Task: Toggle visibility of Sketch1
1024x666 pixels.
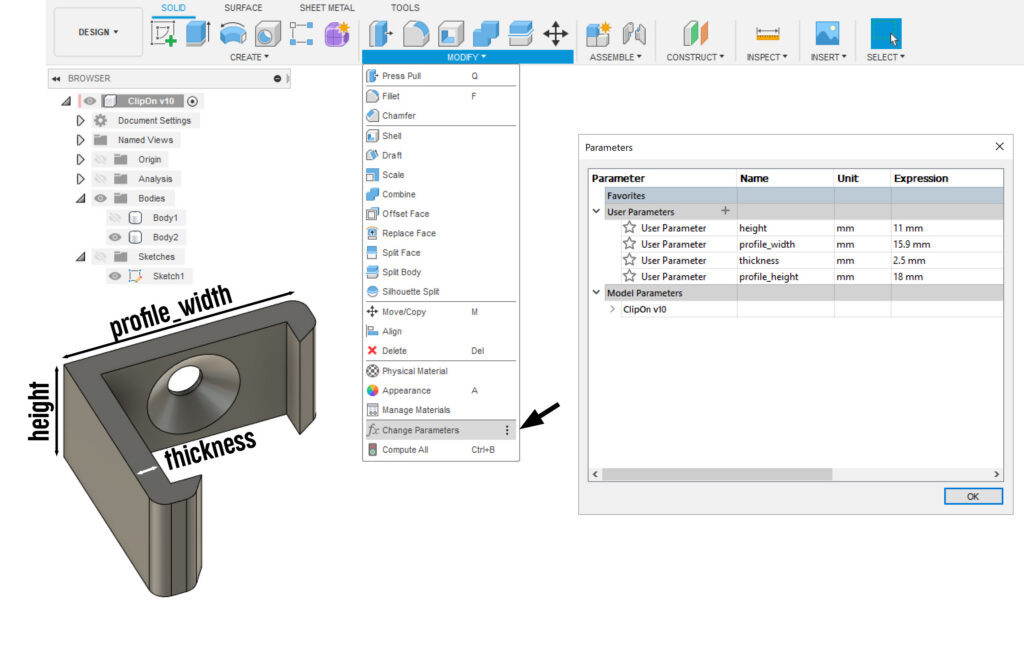Action: coord(115,276)
